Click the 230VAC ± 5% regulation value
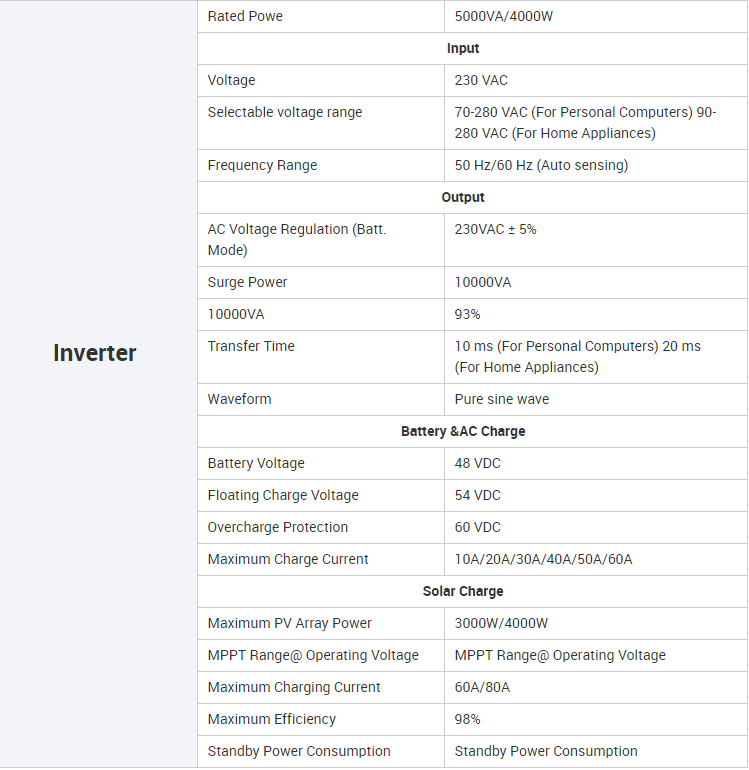Image resolution: width=749 pixels, height=770 pixels. (x=495, y=229)
